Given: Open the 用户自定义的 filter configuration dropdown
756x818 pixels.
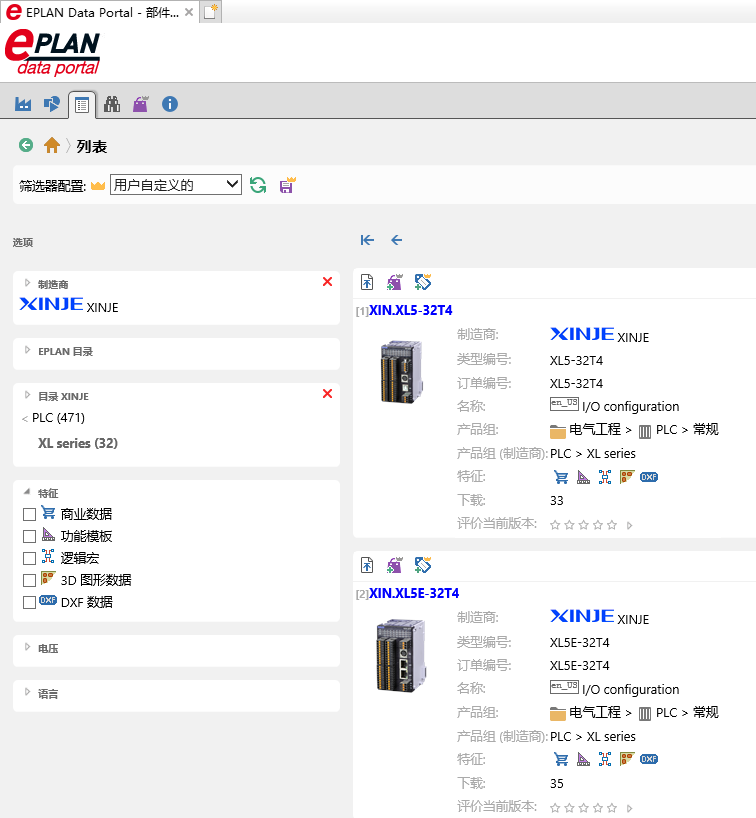Looking at the screenshot, I should coord(176,185).
